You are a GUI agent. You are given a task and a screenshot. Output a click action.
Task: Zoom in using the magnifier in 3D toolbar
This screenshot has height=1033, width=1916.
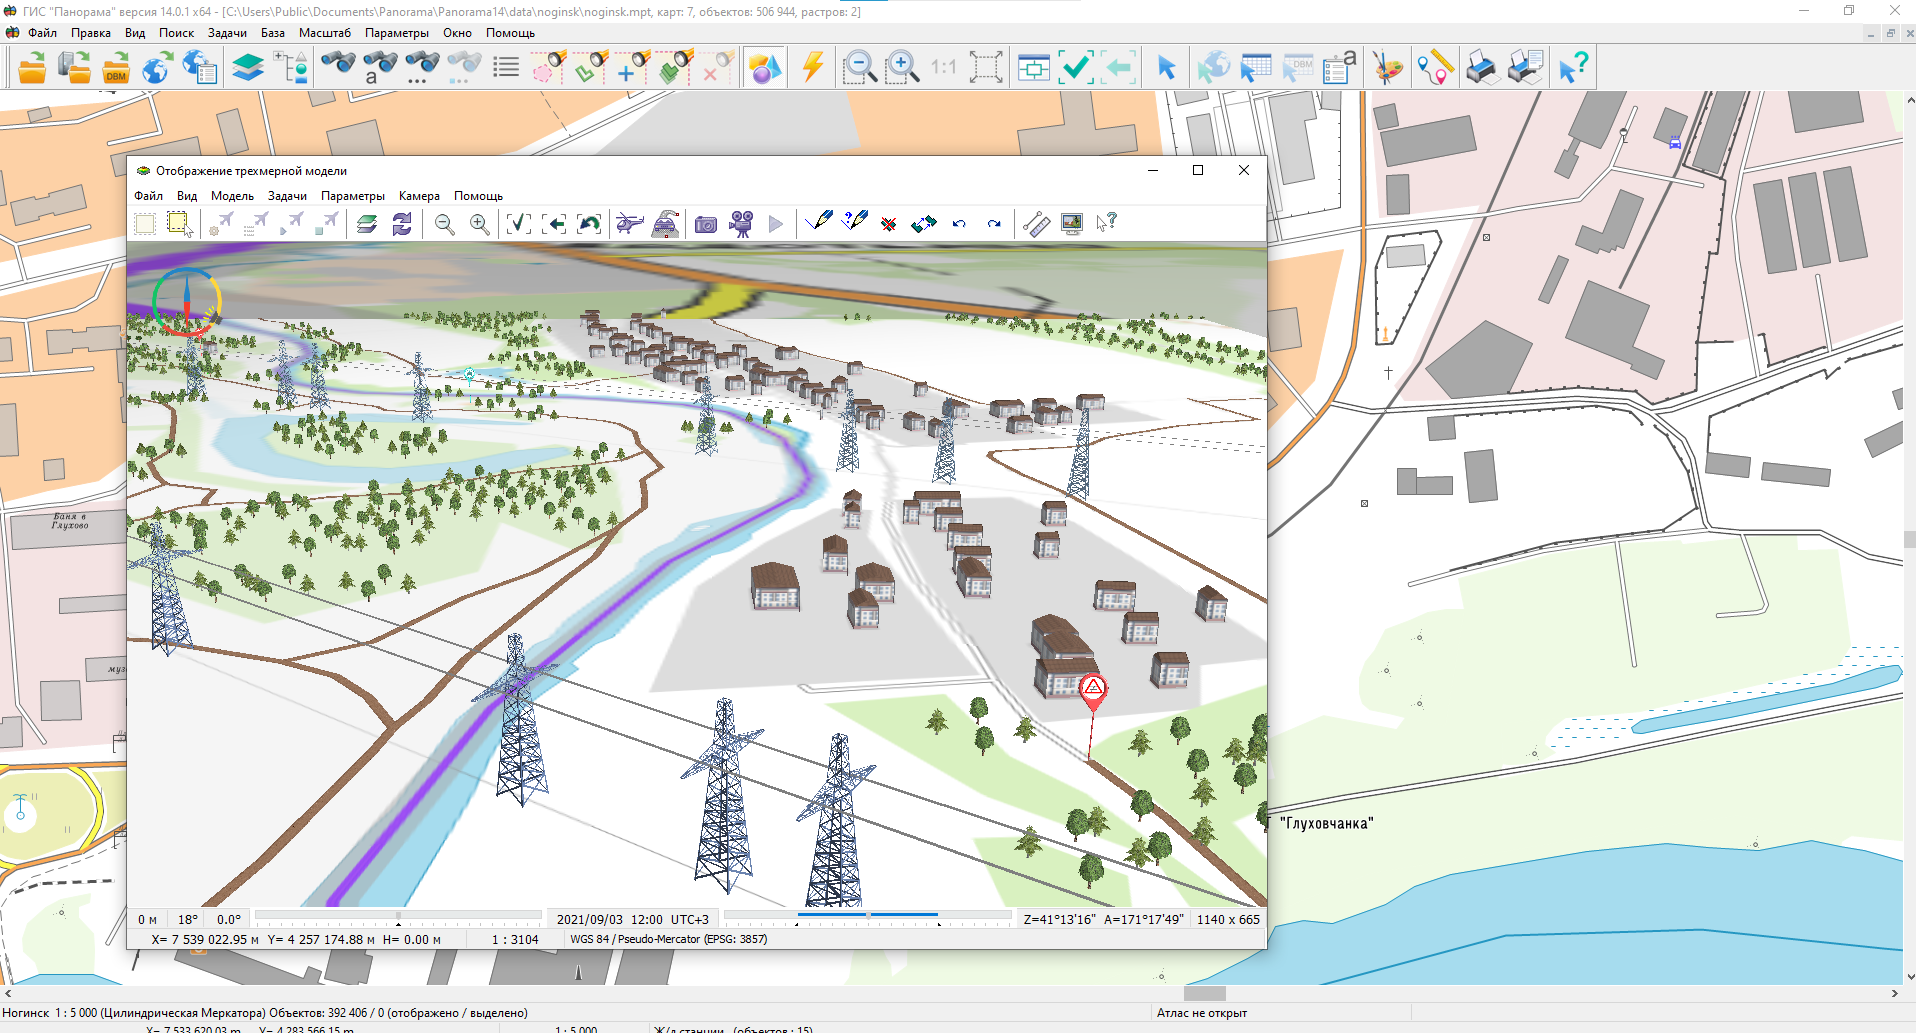tap(480, 224)
